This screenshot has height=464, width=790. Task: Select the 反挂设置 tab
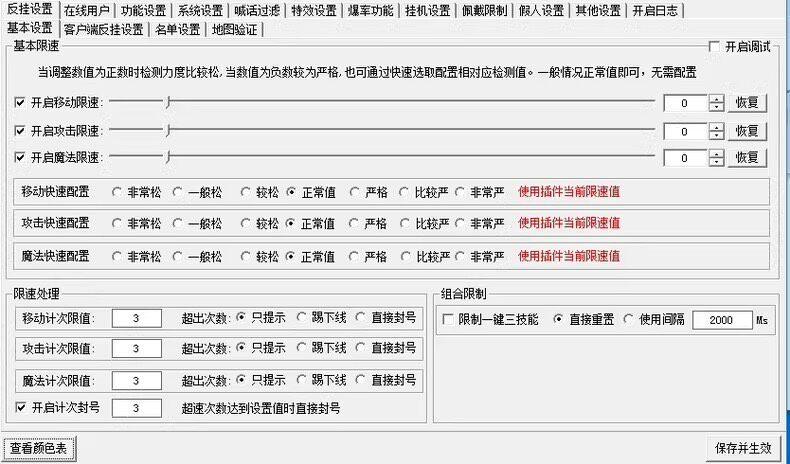pos(30,9)
